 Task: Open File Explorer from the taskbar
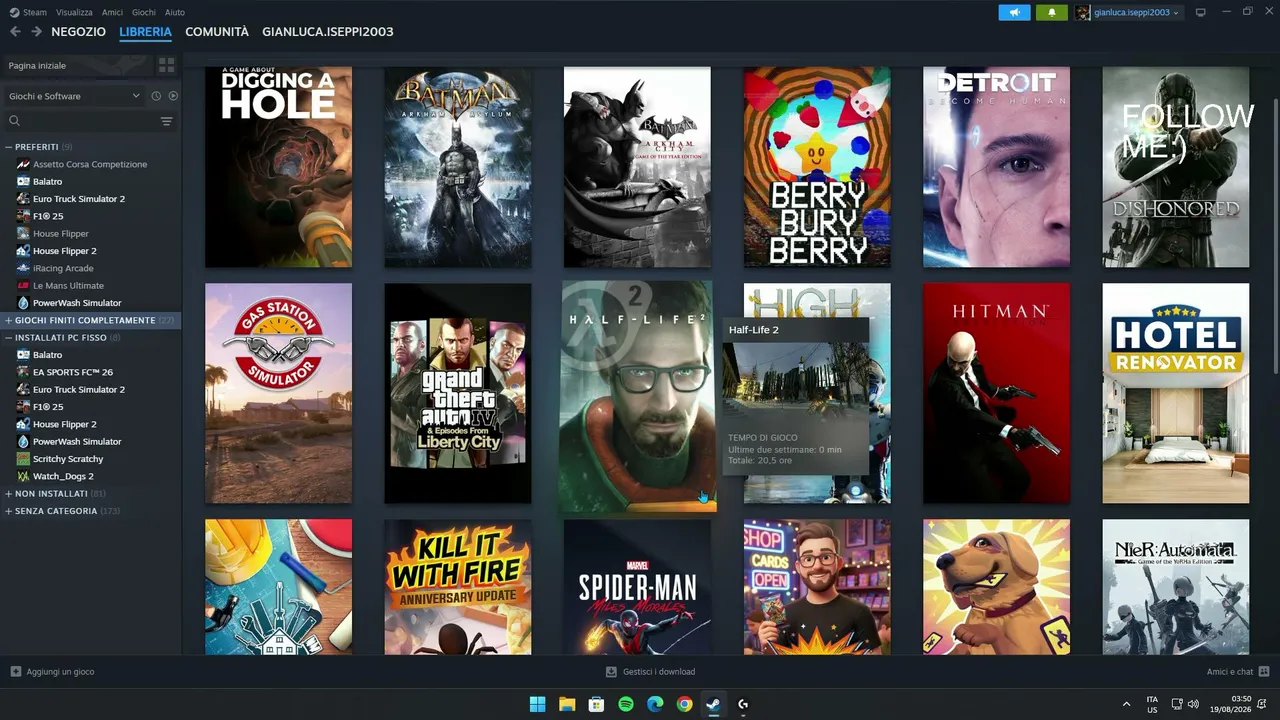567,704
